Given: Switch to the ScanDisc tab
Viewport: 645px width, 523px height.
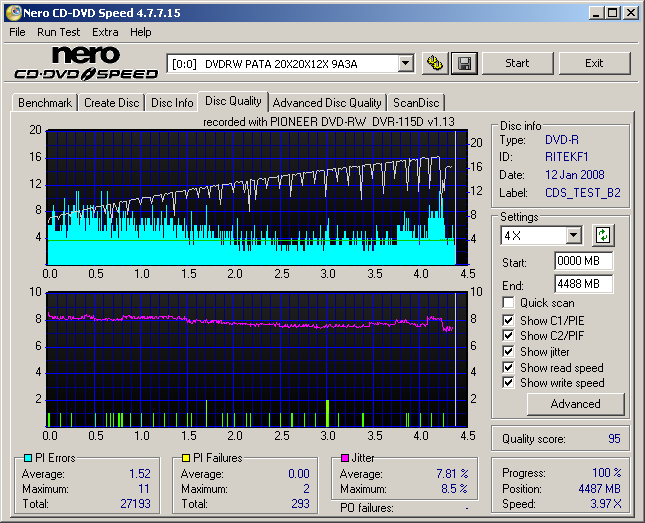Looking at the screenshot, I should tap(416, 102).
